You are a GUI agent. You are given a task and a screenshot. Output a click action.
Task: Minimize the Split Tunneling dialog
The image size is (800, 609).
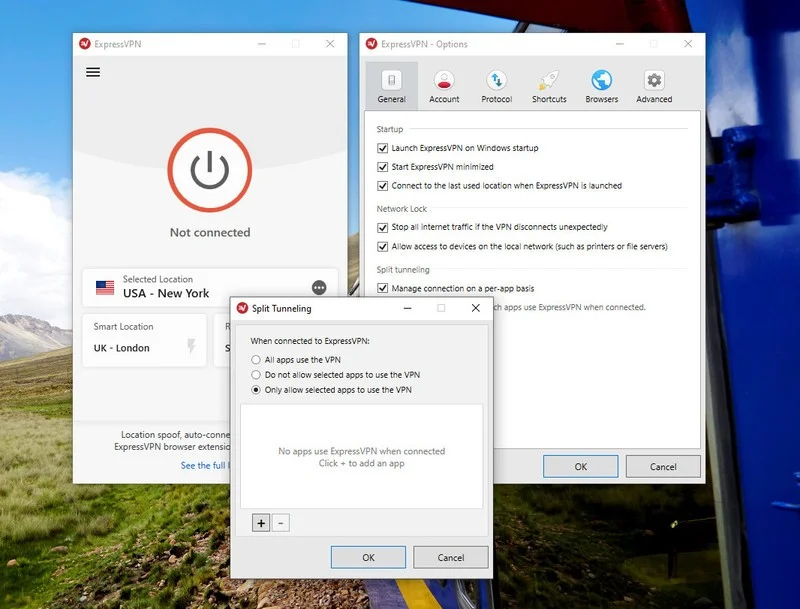407,308
